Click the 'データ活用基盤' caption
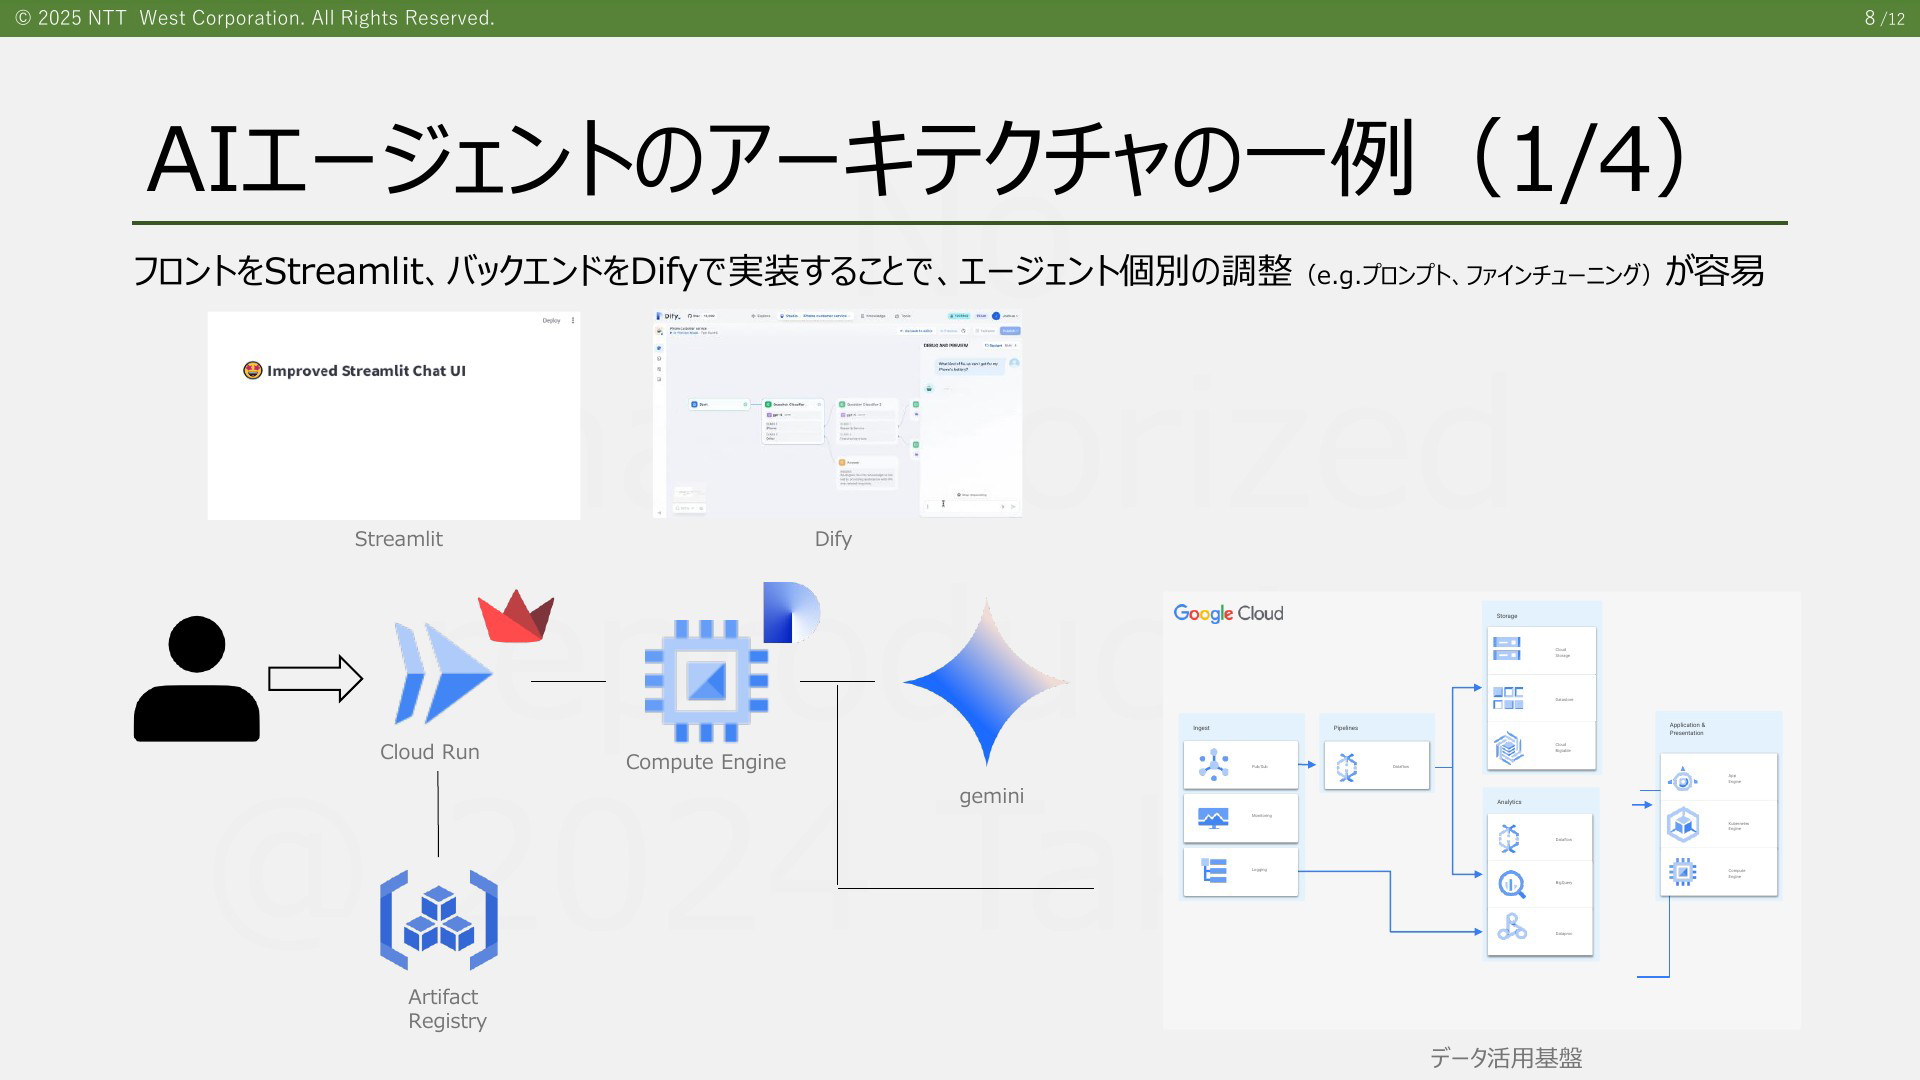 (1506, 1058)
